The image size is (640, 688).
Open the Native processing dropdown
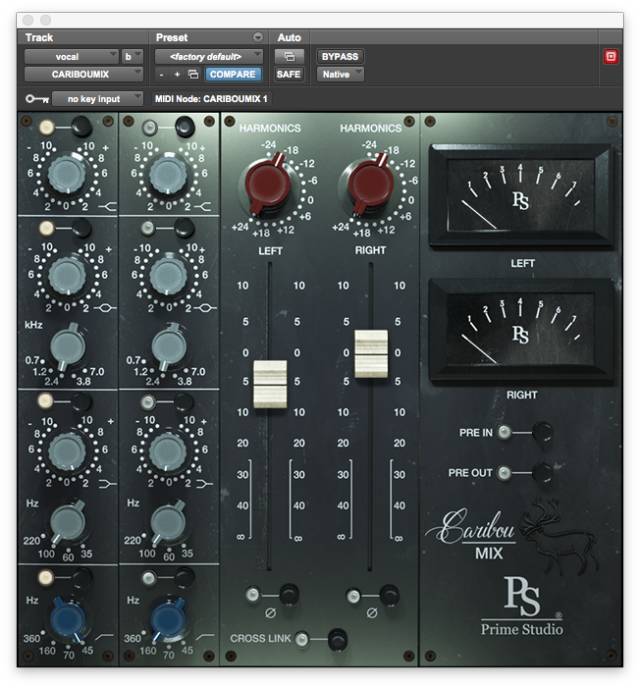coord(340,74)
